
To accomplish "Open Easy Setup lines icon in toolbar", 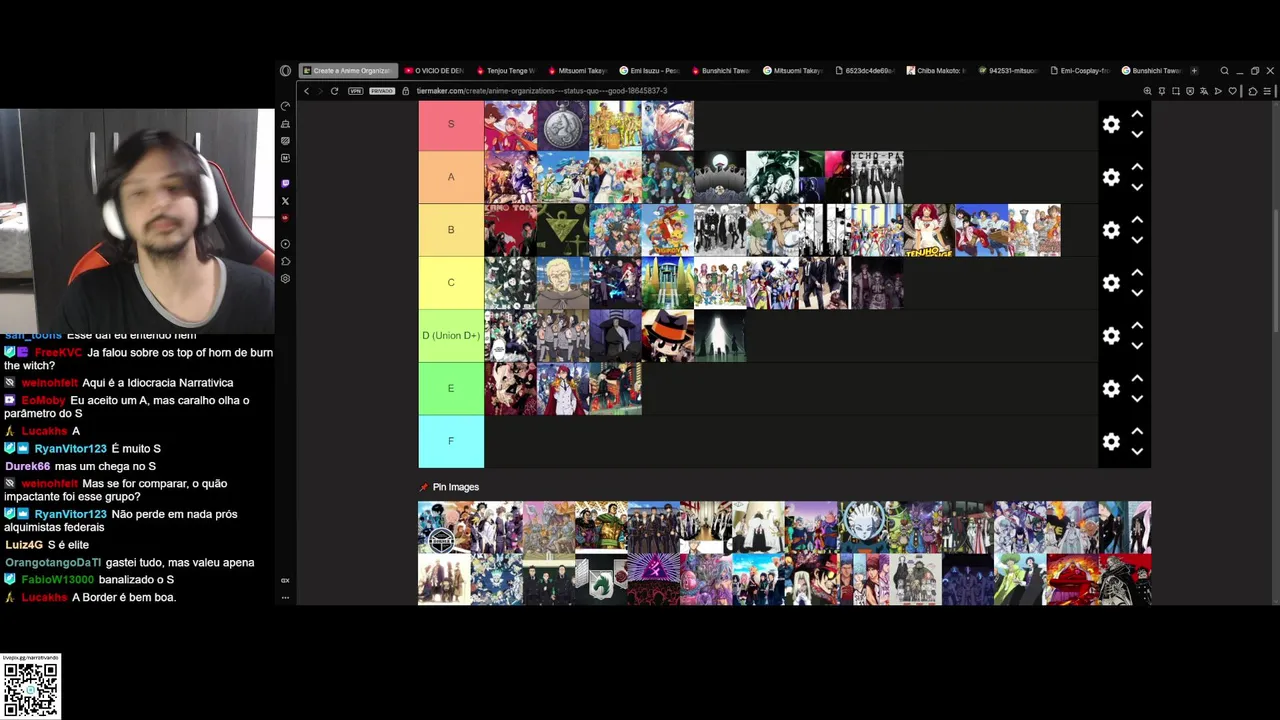I will pyautogui.click(x=1267, y=91).
